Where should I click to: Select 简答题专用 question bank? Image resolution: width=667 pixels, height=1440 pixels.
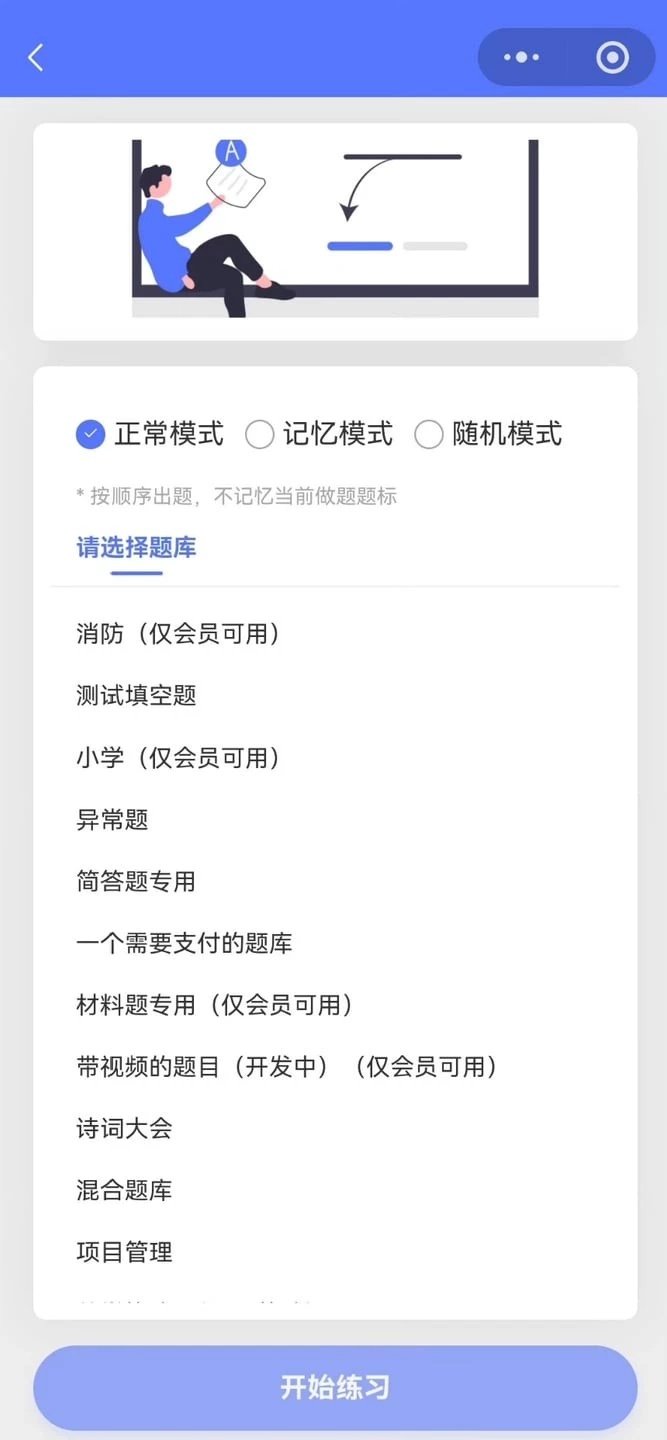point(335,881)
